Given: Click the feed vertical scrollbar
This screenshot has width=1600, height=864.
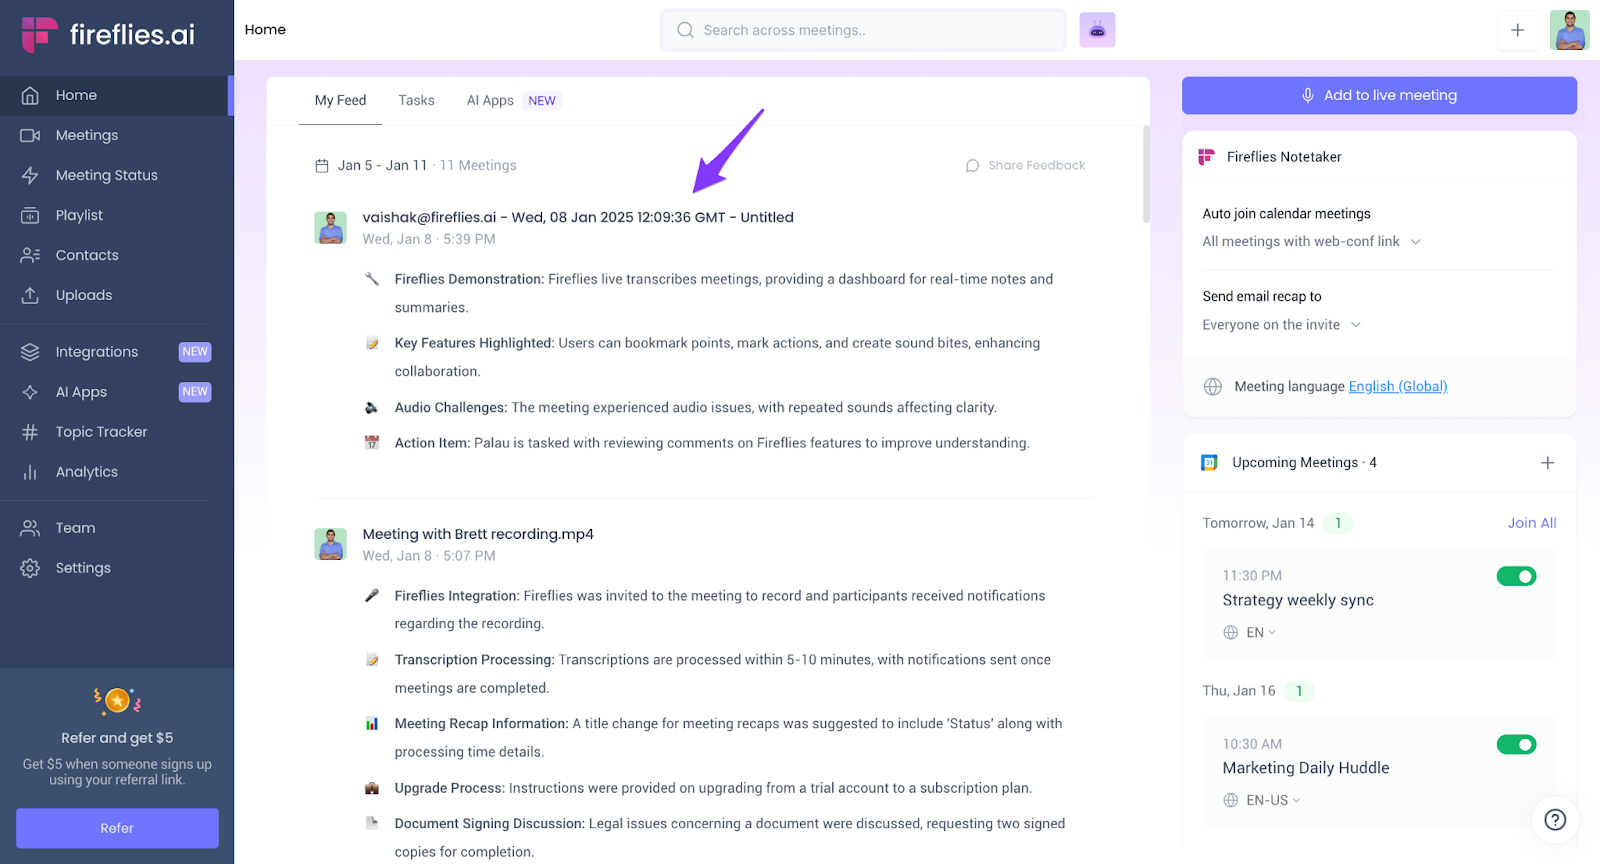Looking at the screenshot, I should tap(1146, 174).
